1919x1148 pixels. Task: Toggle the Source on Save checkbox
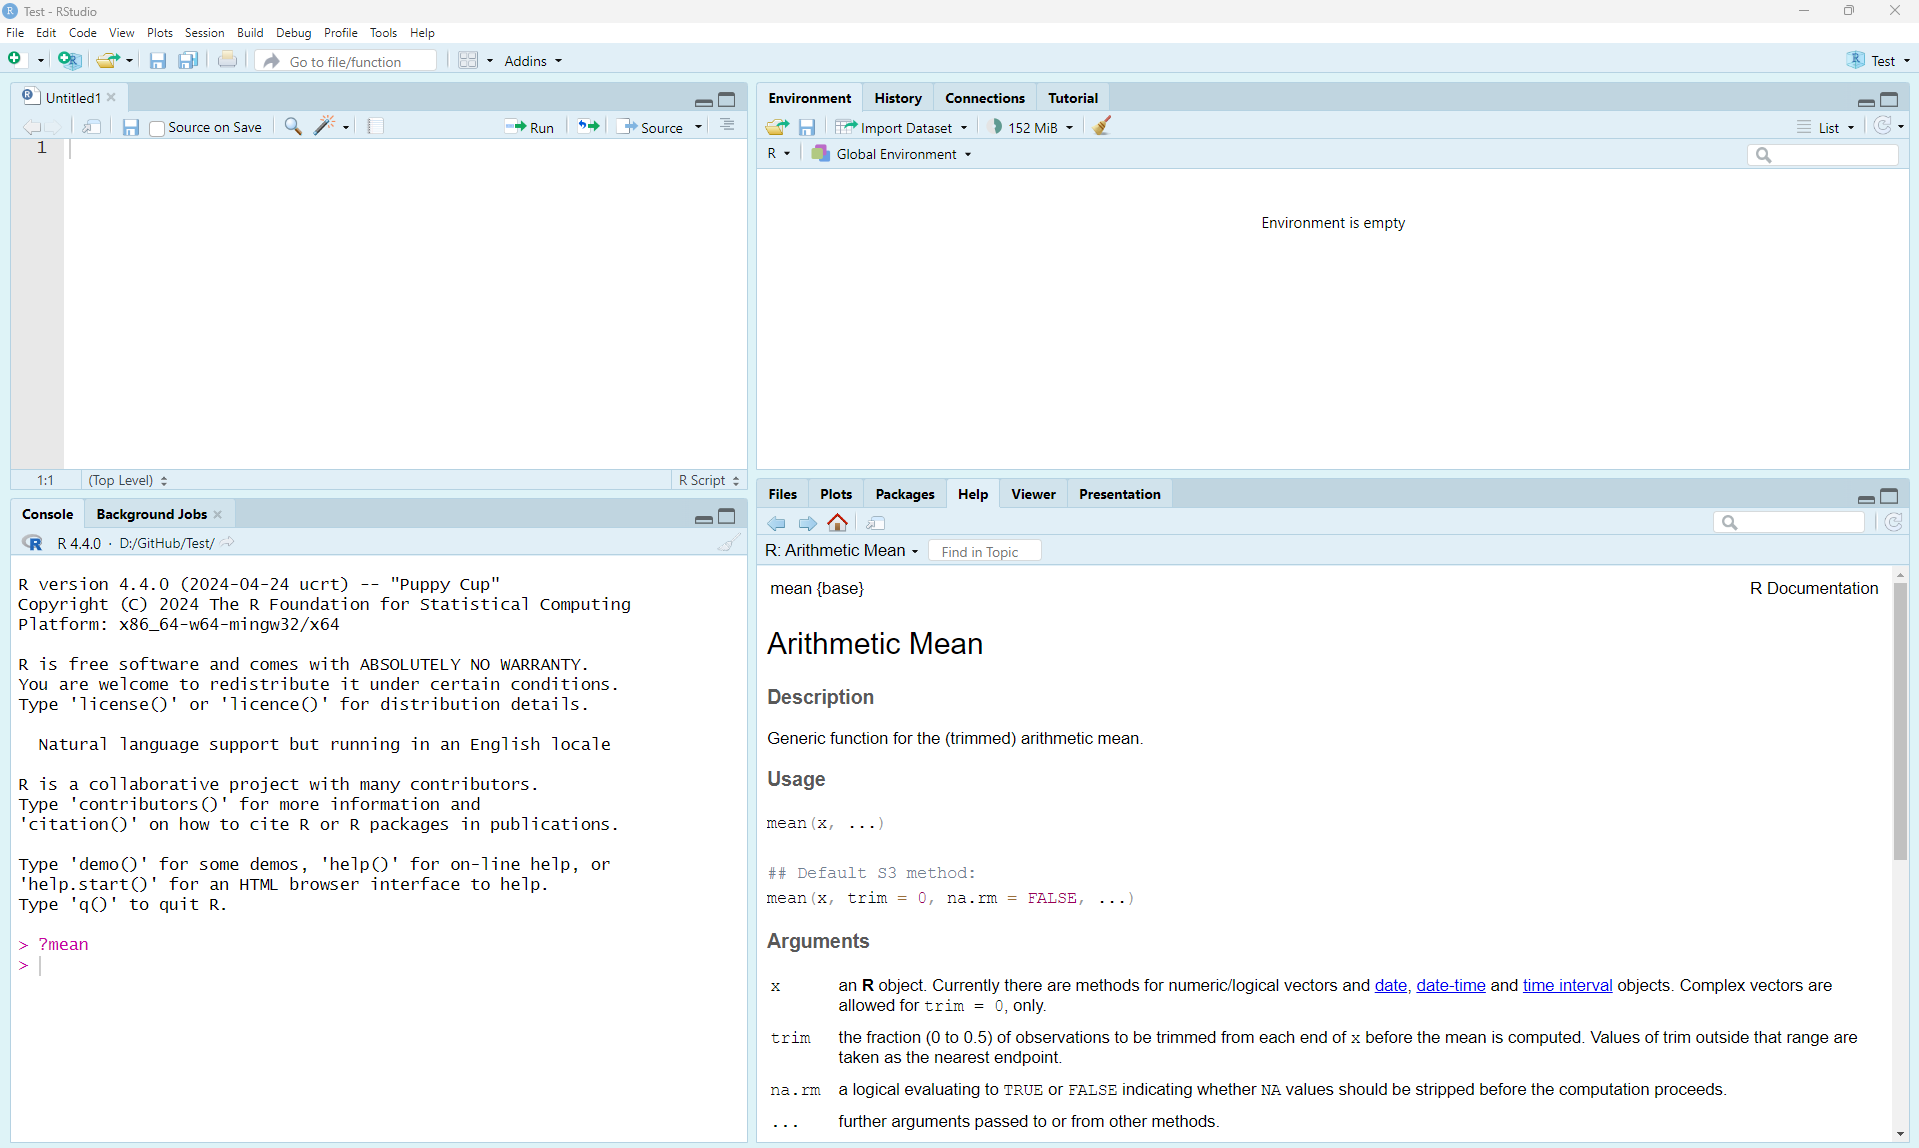(x=157, y=128)
